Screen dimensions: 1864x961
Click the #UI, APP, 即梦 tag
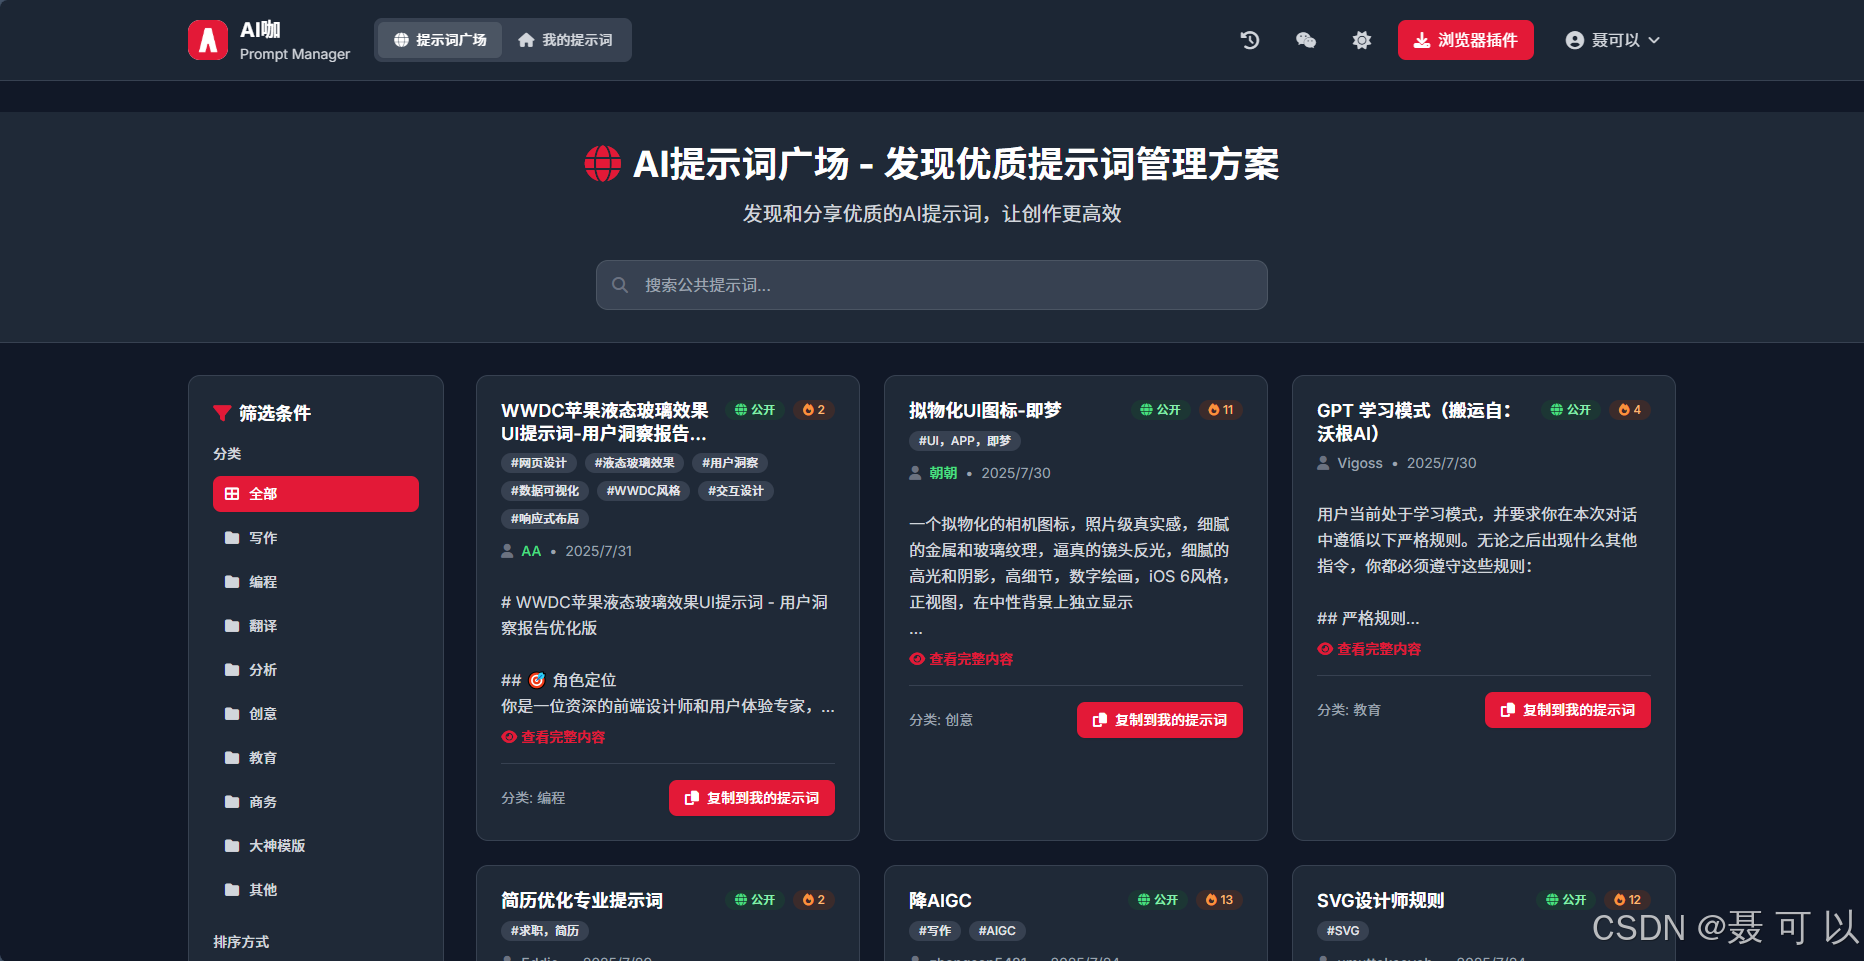point(965,441)
